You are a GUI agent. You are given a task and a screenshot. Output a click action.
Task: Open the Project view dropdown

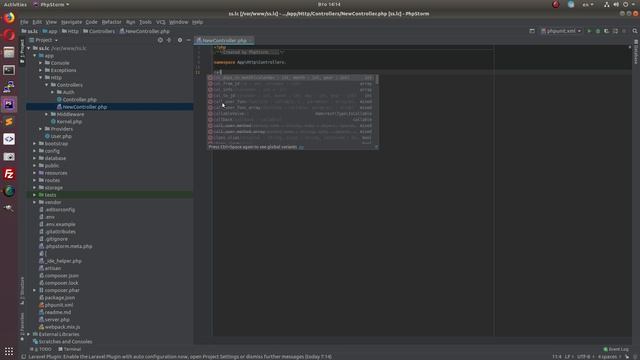click(44, 40)
